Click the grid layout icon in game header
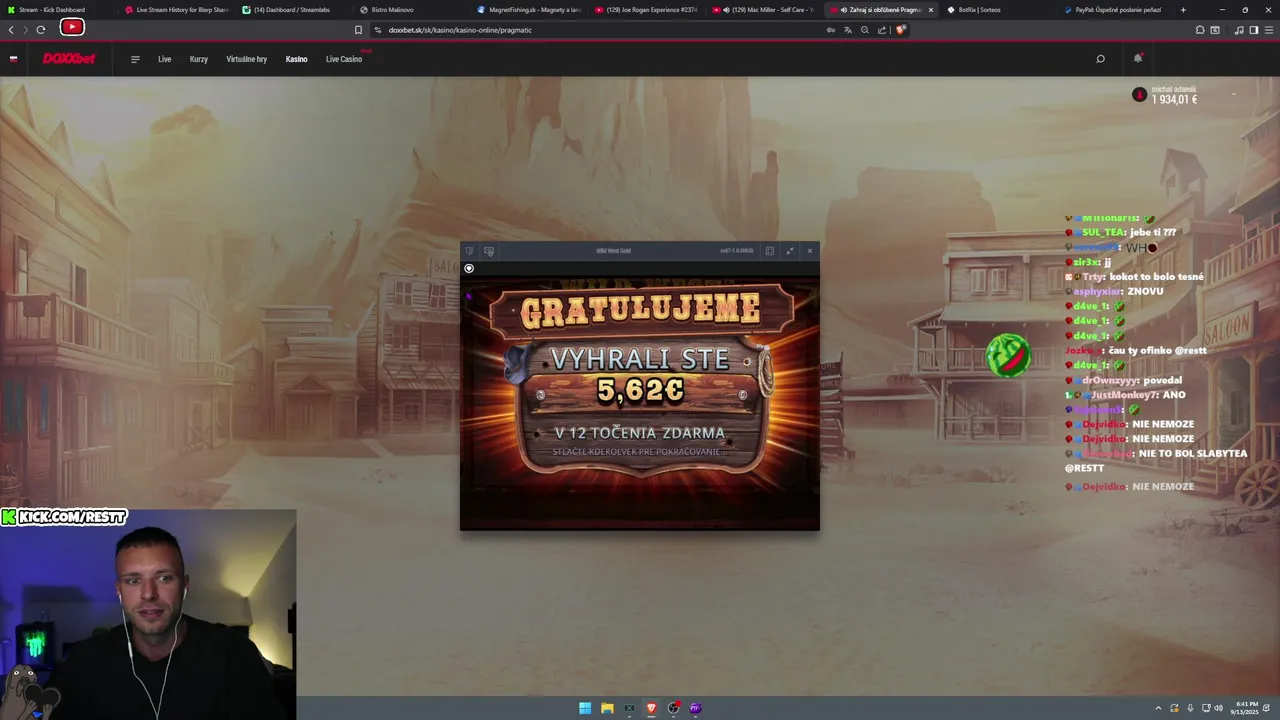This screenshot has height=720, width=1280. click(x=770, y=251)
